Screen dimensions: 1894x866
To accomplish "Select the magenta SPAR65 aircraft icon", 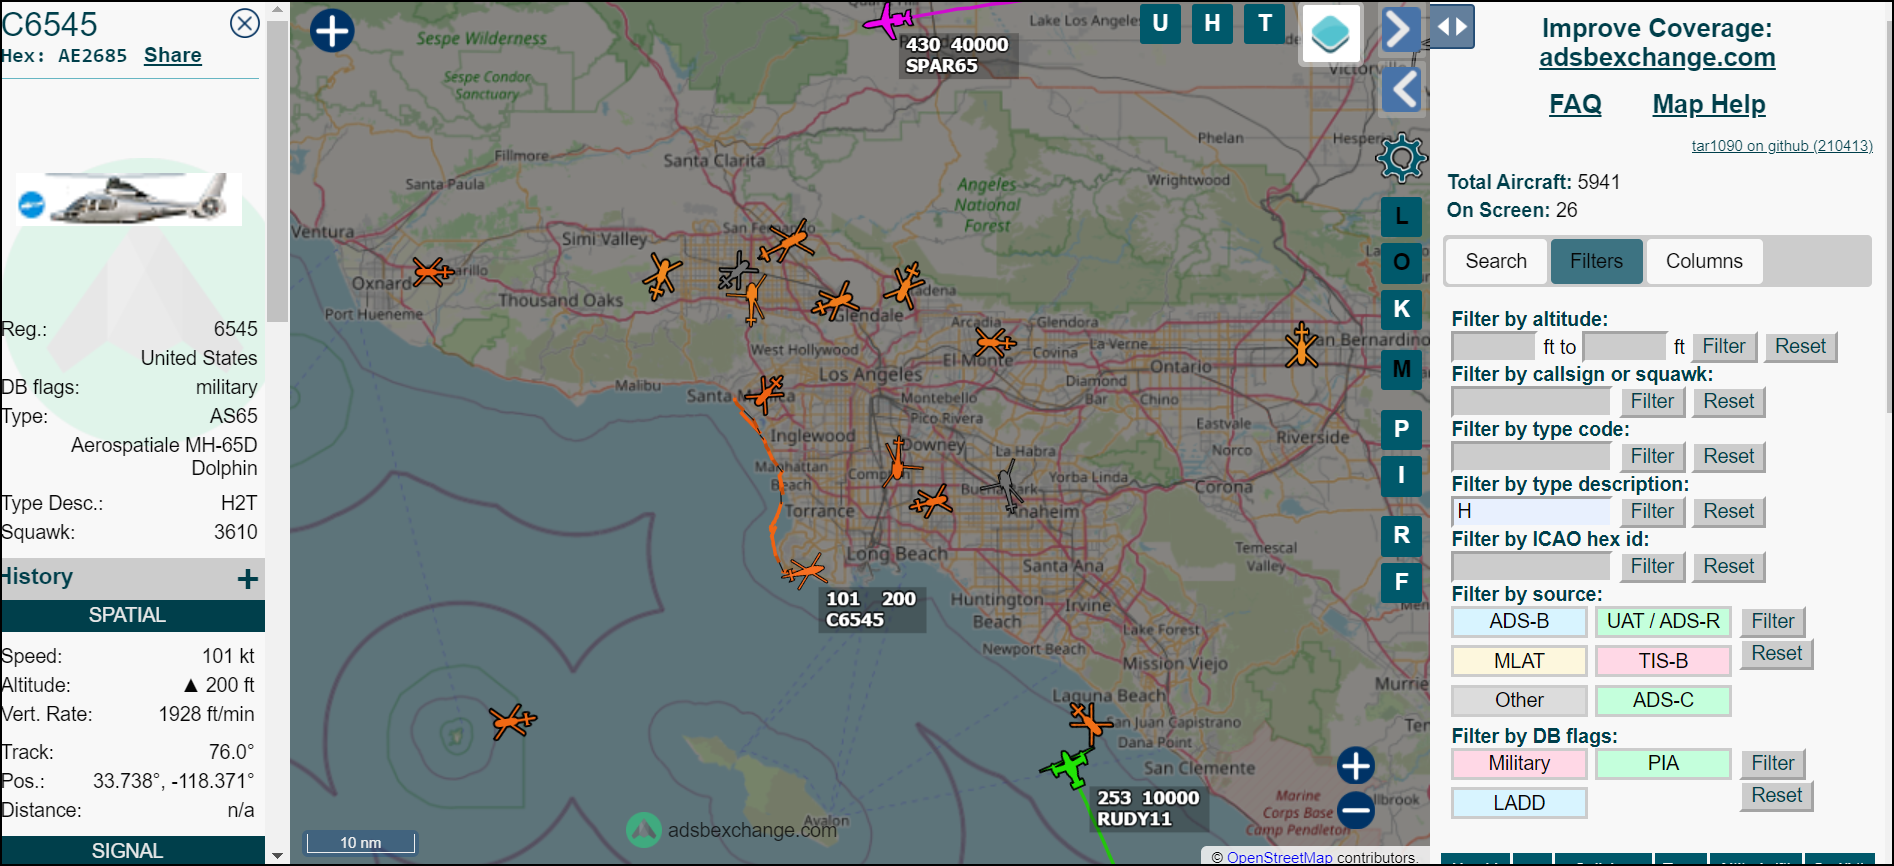I will pos(888,18).
